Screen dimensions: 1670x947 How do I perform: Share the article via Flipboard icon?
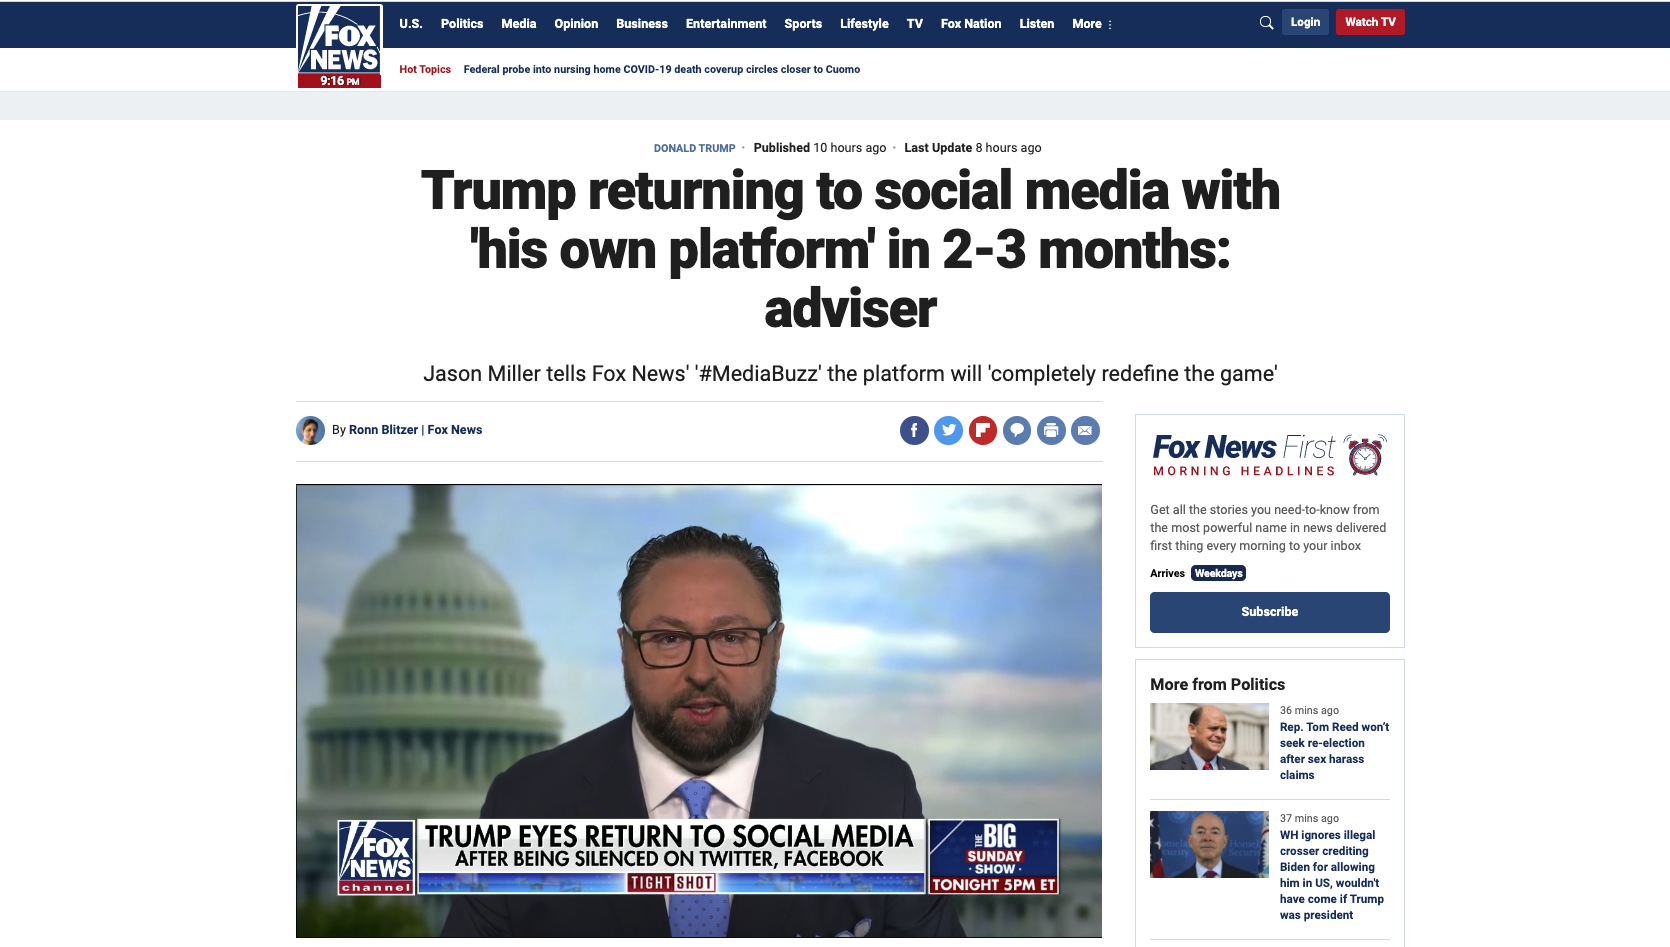(x=983, y=431)
